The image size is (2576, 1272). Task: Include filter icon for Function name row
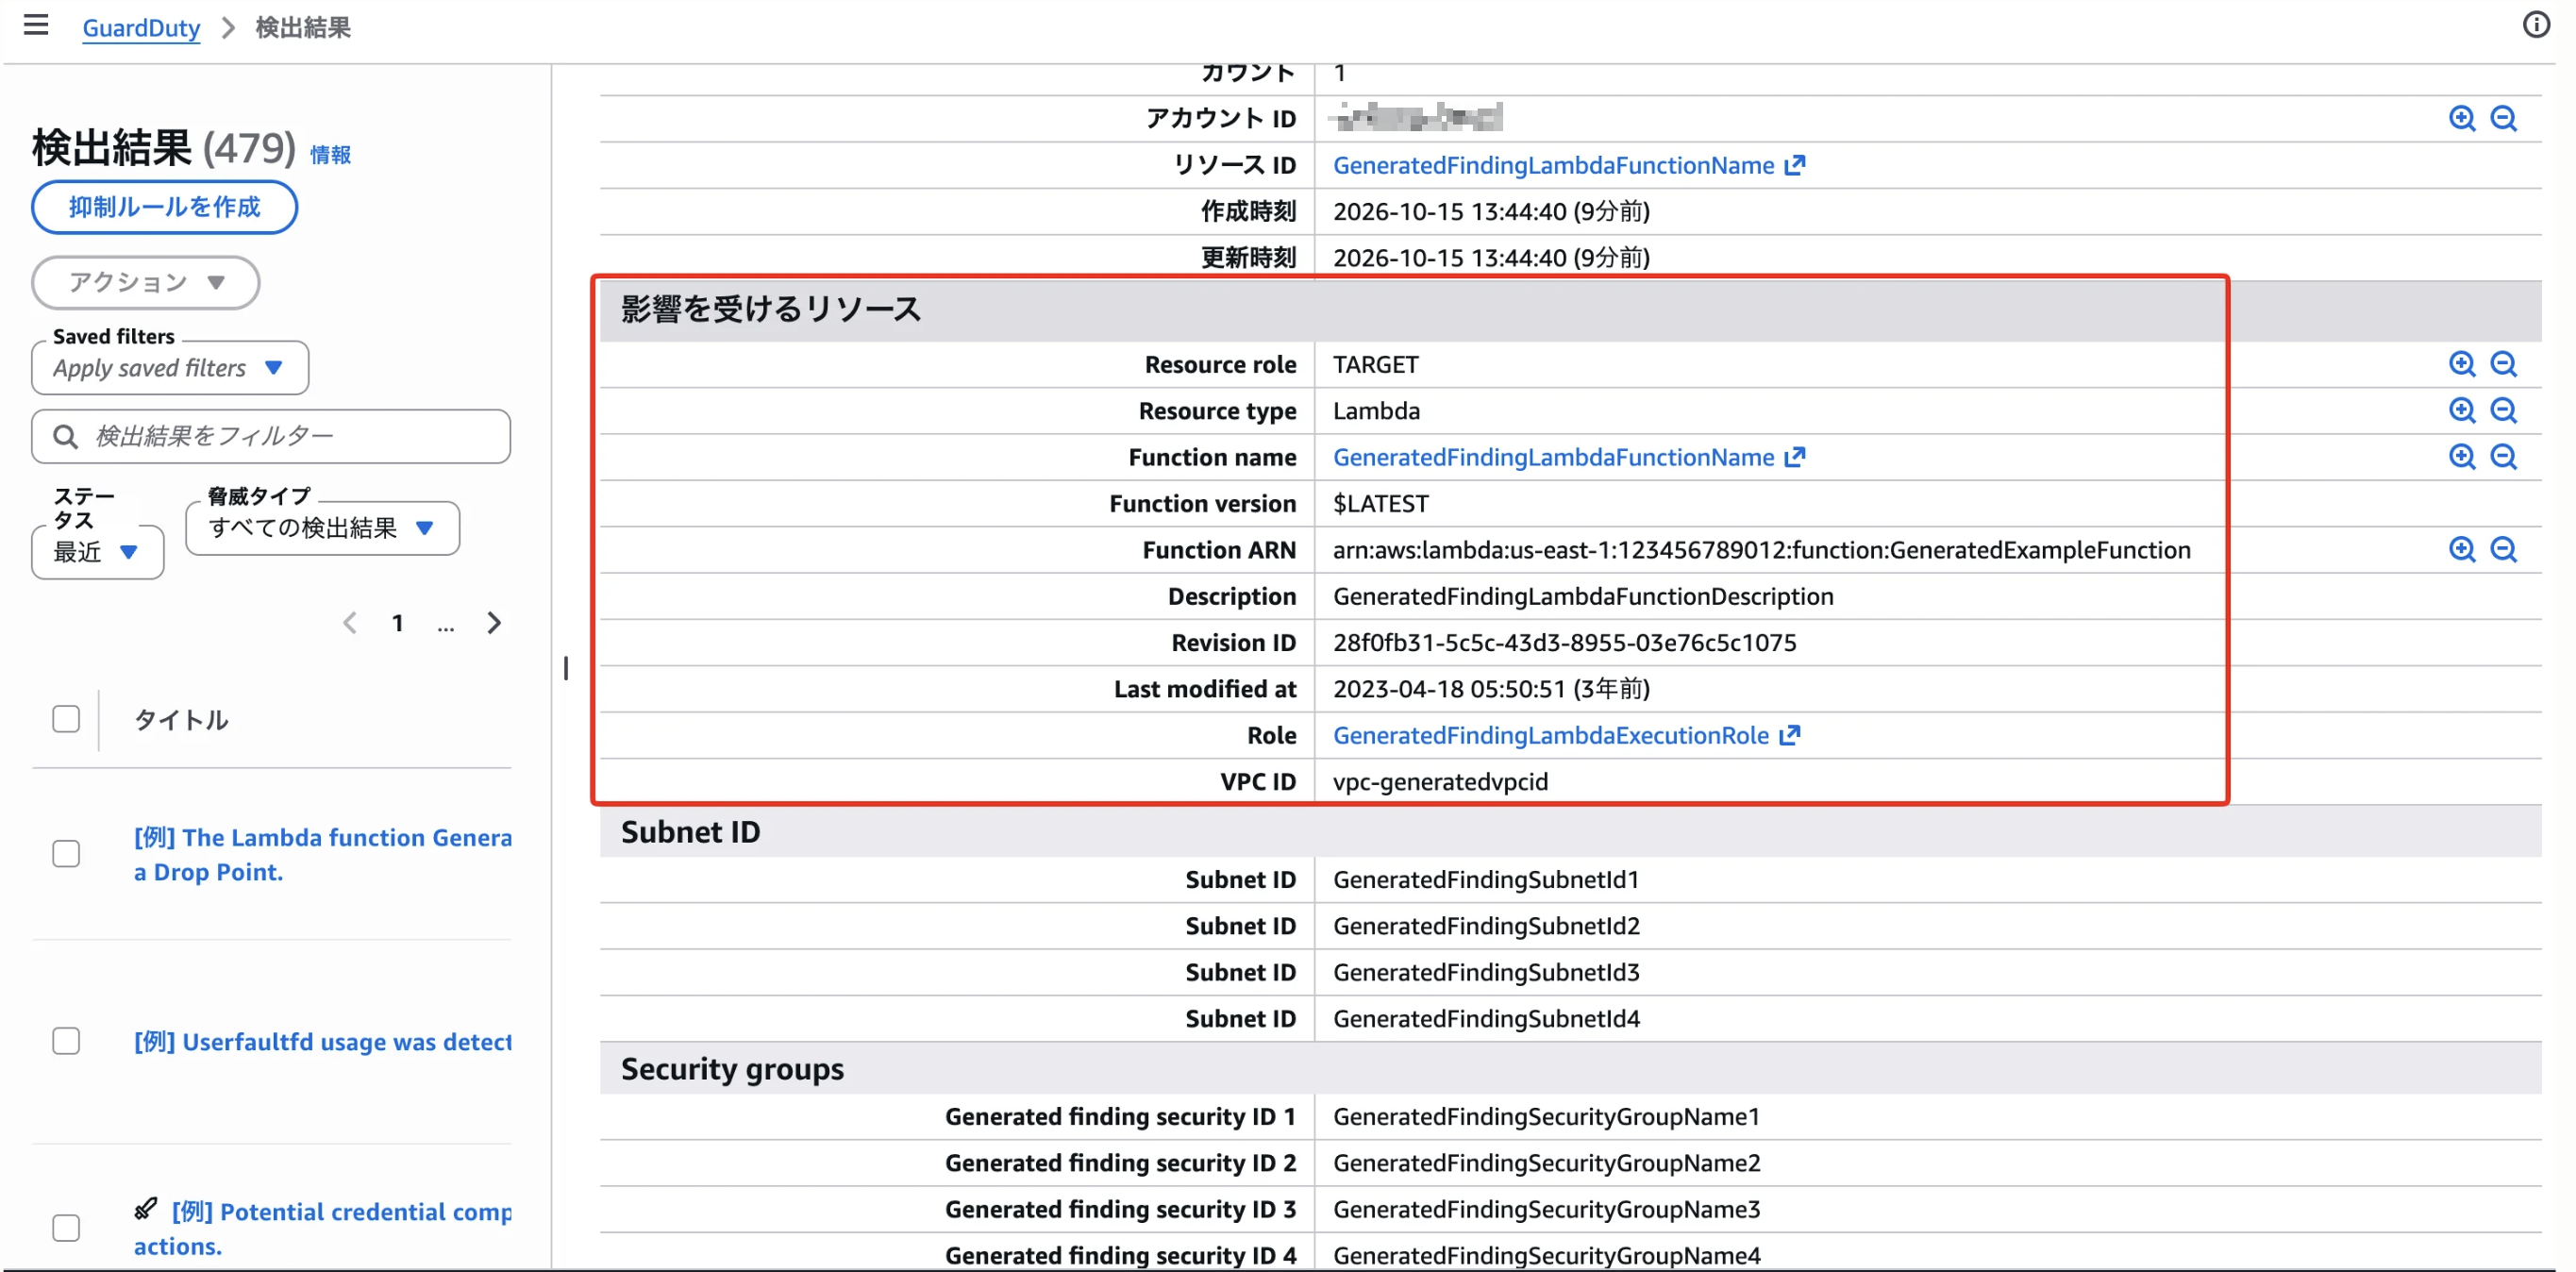2461,457
